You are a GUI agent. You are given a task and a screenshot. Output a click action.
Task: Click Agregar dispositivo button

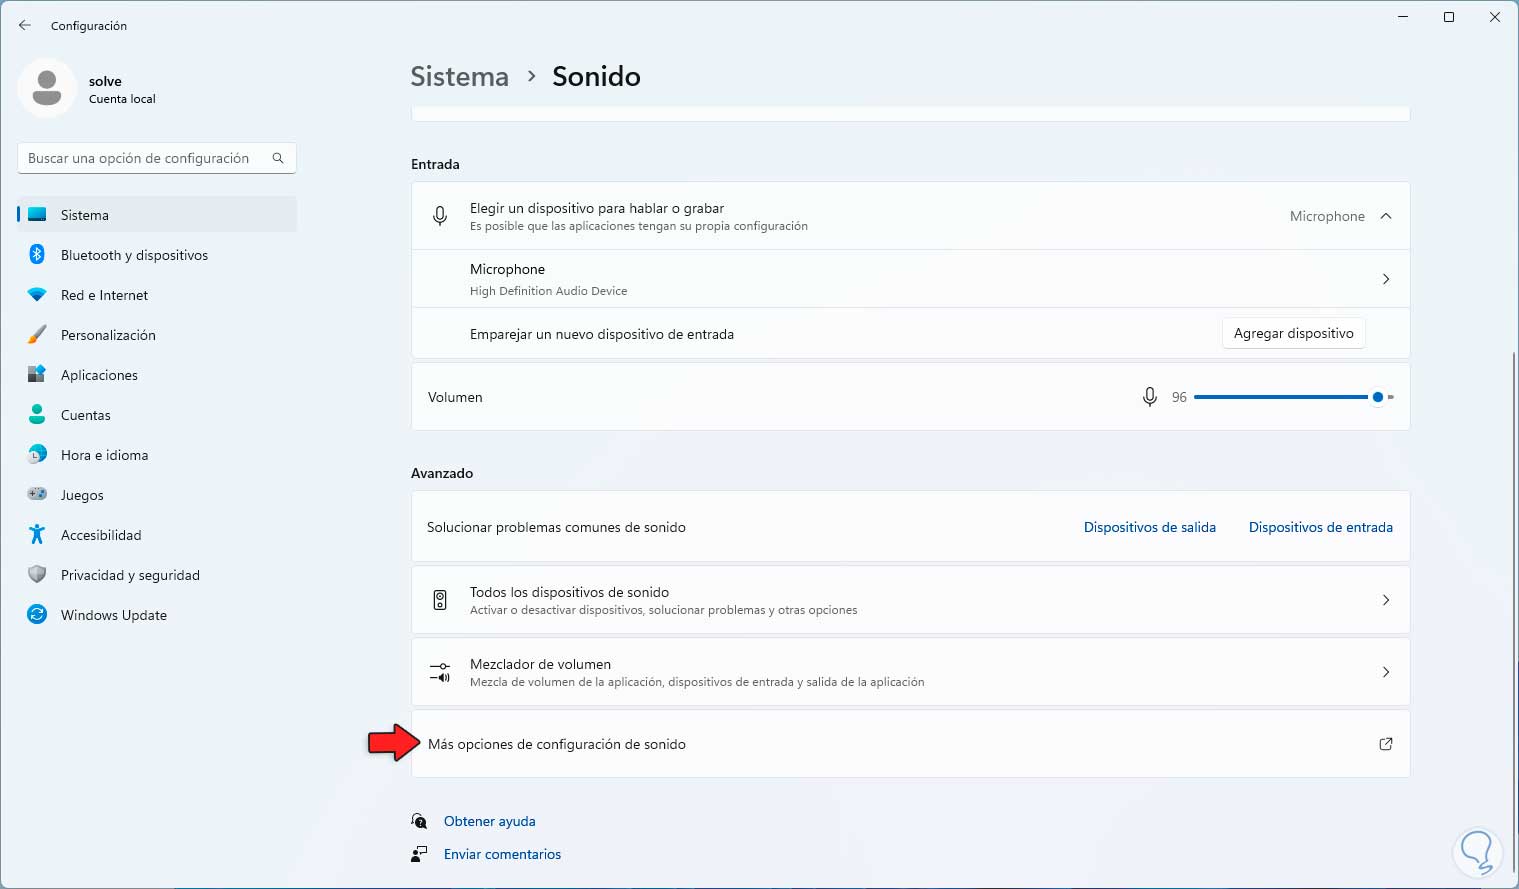pyautogui.click(x=1293, y=334)
